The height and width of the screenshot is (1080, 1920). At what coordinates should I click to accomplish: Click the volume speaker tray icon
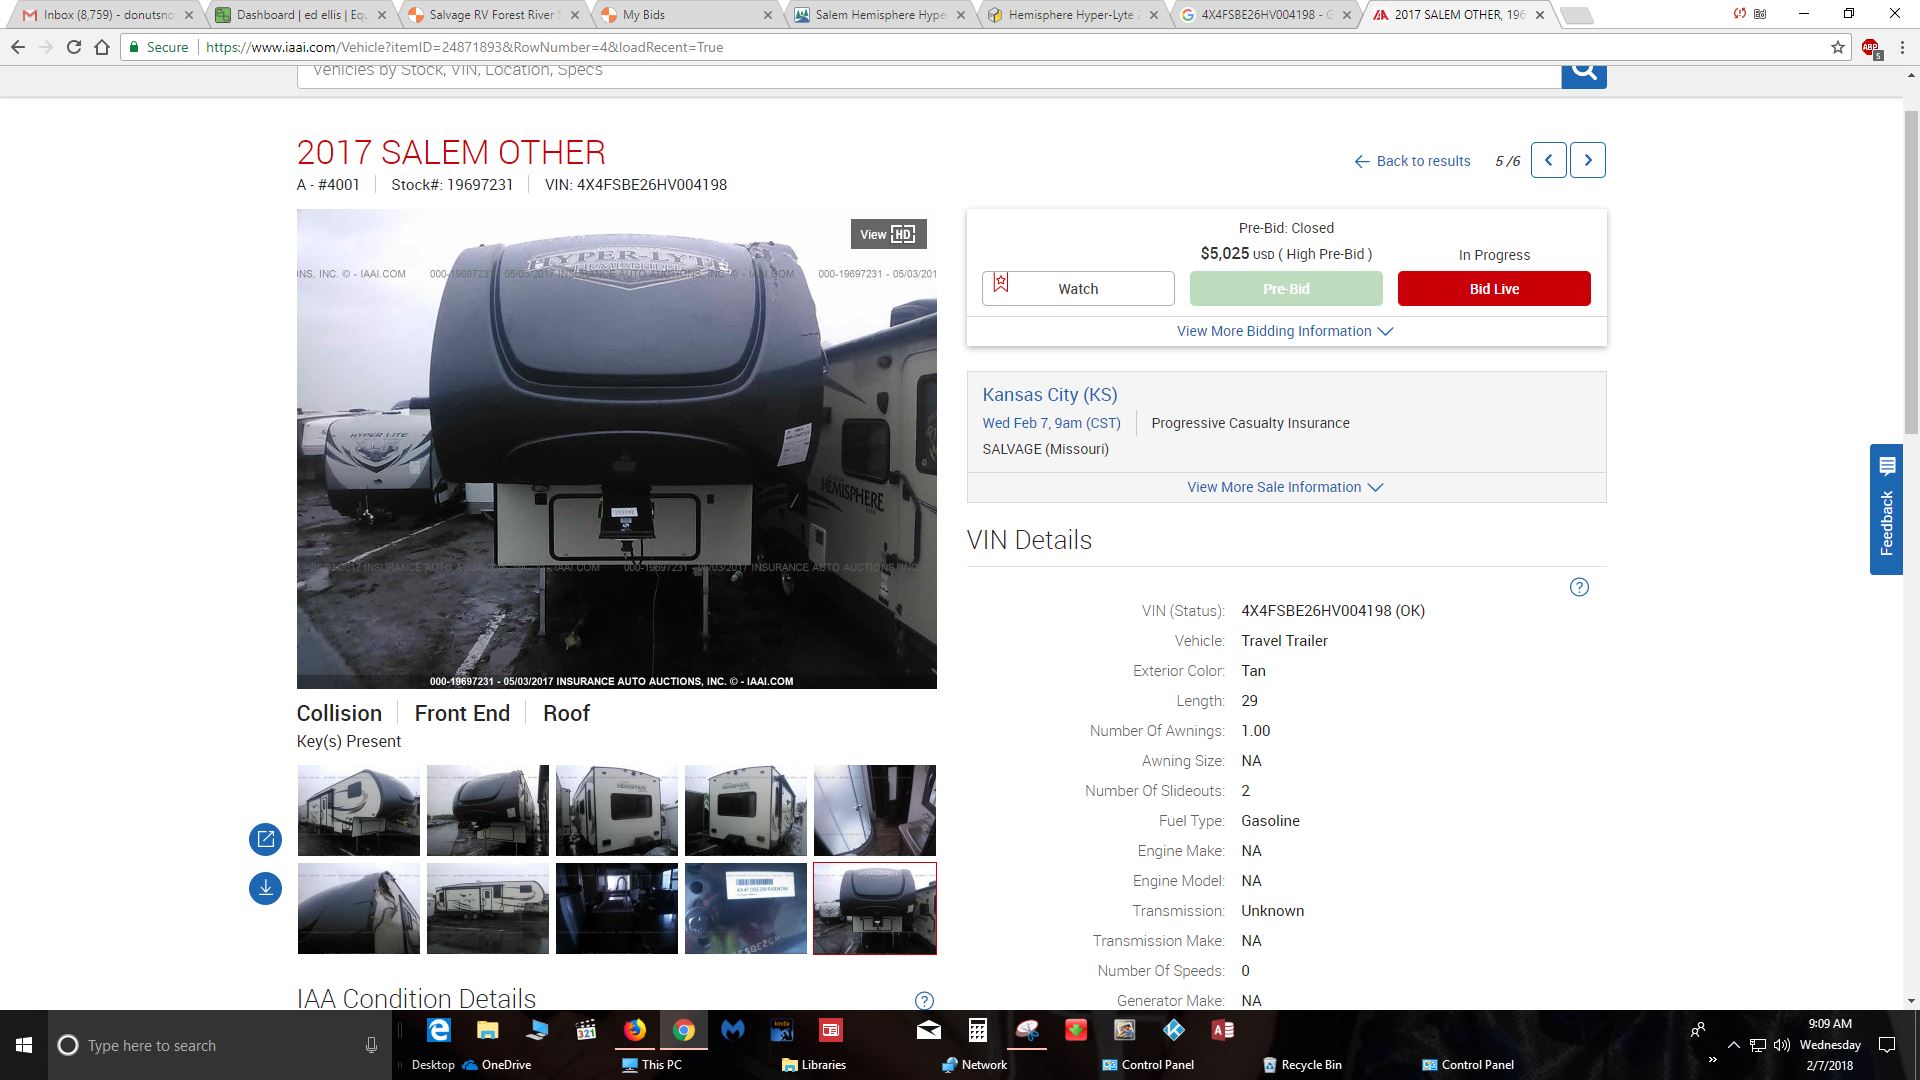tap(1781, 1045)
